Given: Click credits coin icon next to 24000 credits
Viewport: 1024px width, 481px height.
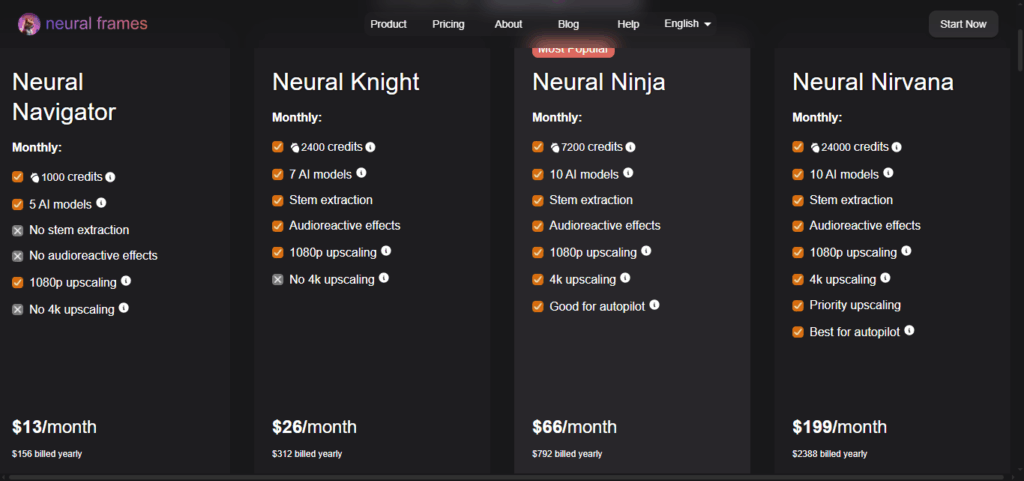Looking at the screenshot, I should coord(815,147).
